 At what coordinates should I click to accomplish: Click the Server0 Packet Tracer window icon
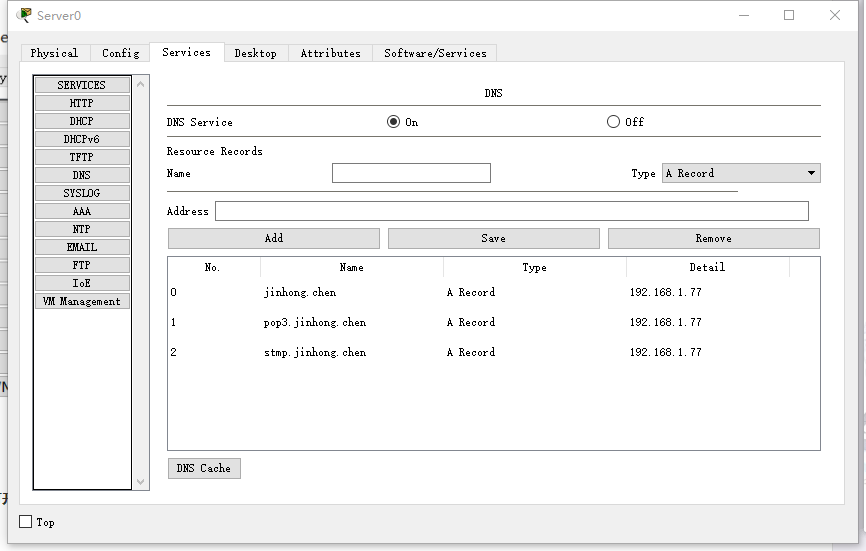pos(24,15)
